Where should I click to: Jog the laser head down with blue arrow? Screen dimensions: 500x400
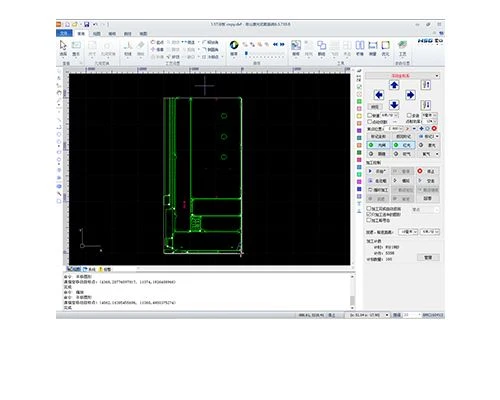(x=394, y=105)
